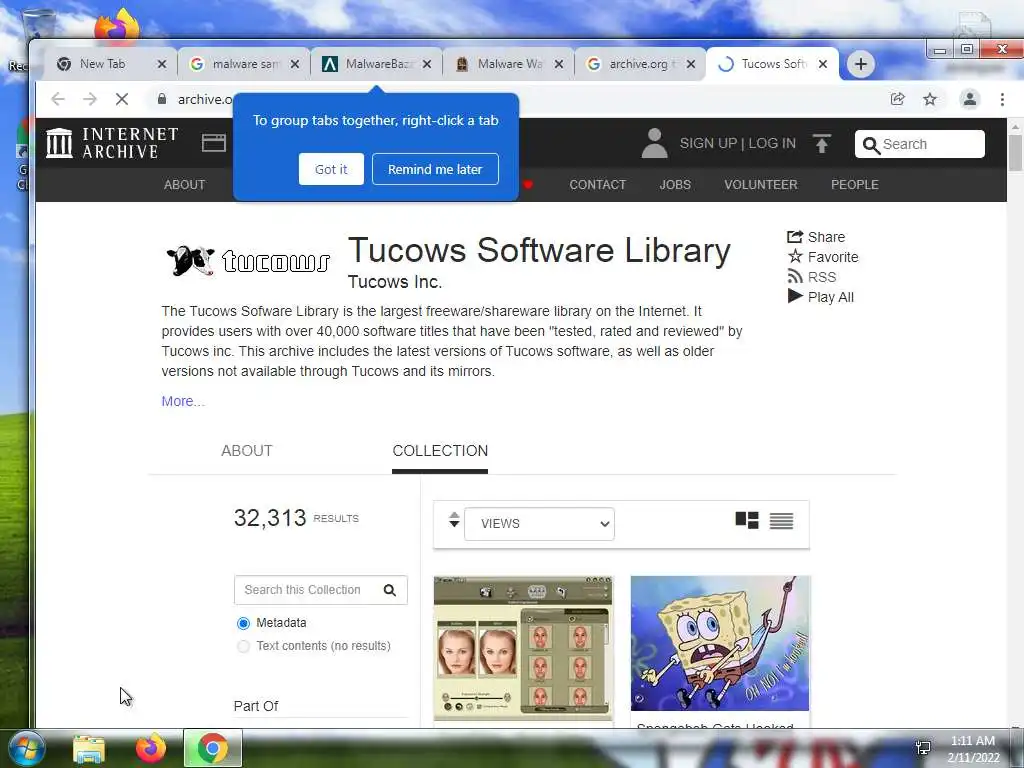Screen dimensions: 1024x768
Task: Add collection to Favorites with the star
Action: [823, 257]
